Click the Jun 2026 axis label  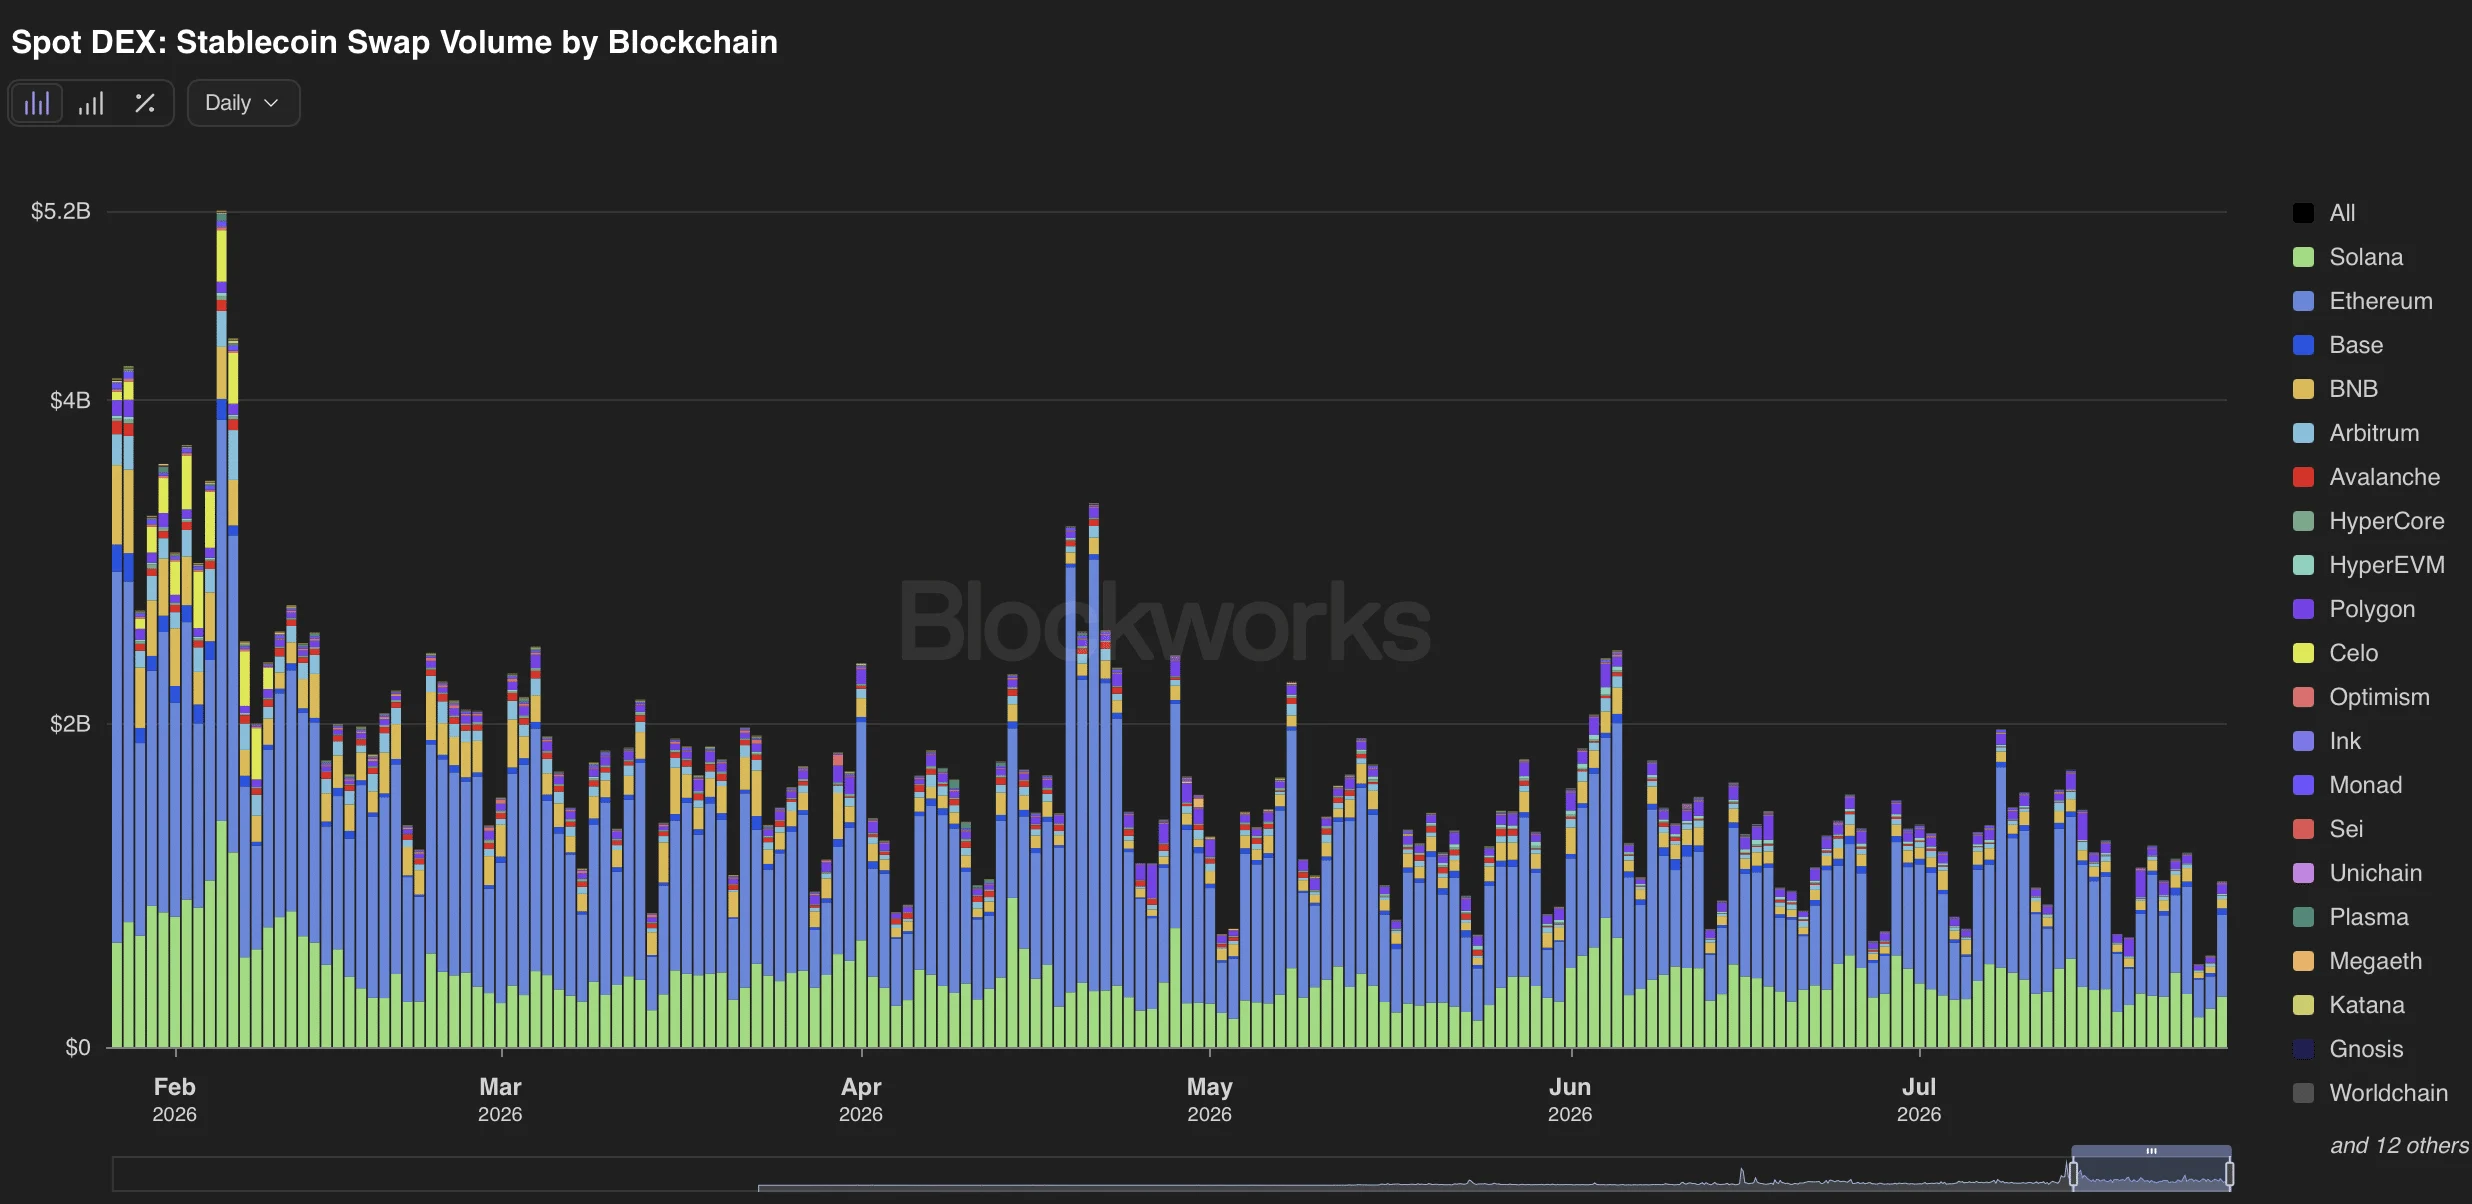pyautogui.click(x=1570, y=1099)
